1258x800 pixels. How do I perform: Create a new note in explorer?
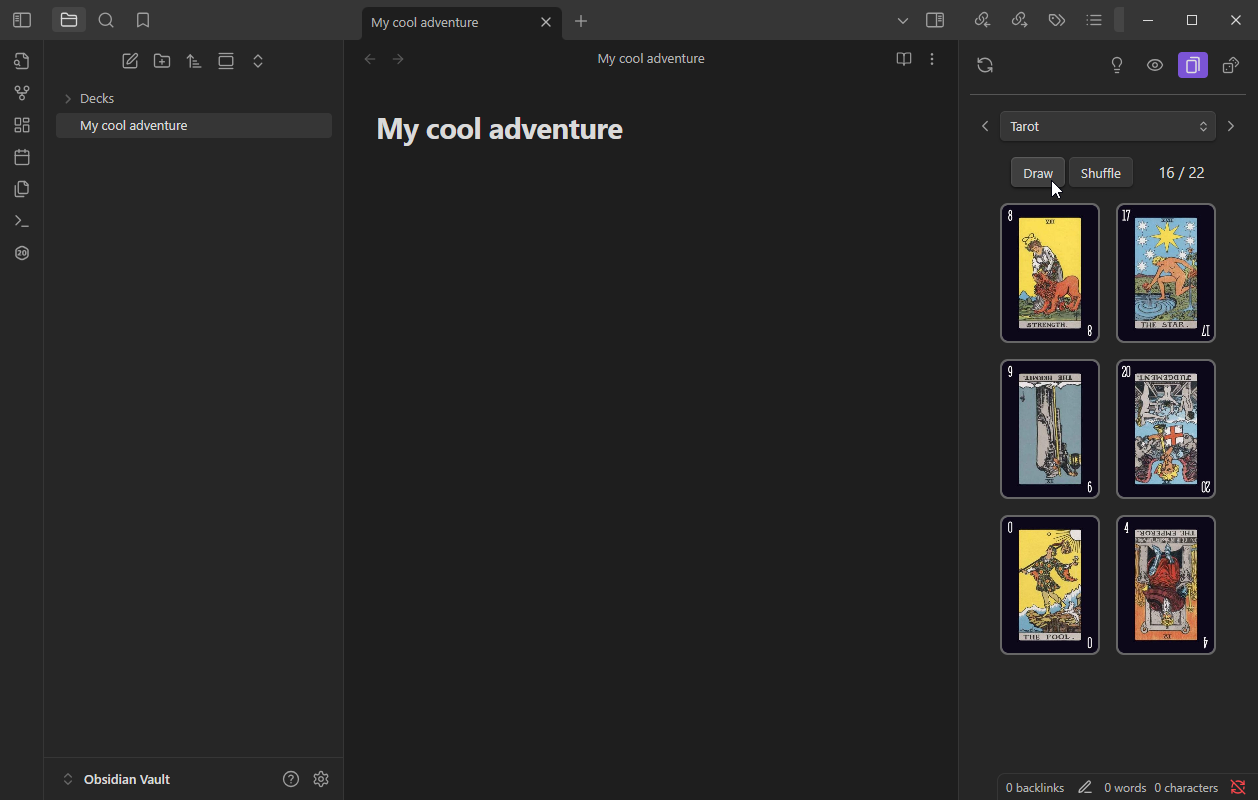click(x=130, y=61)
